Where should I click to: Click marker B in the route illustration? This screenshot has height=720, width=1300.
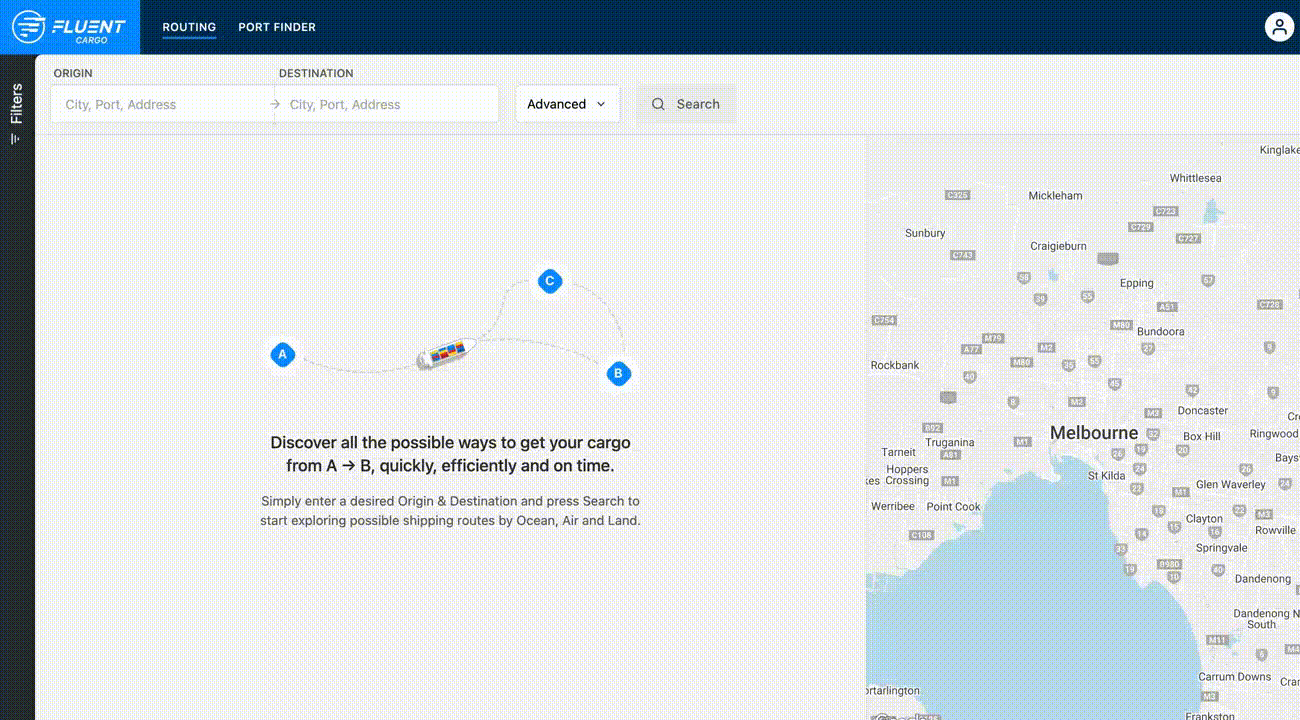coord(618,373)
